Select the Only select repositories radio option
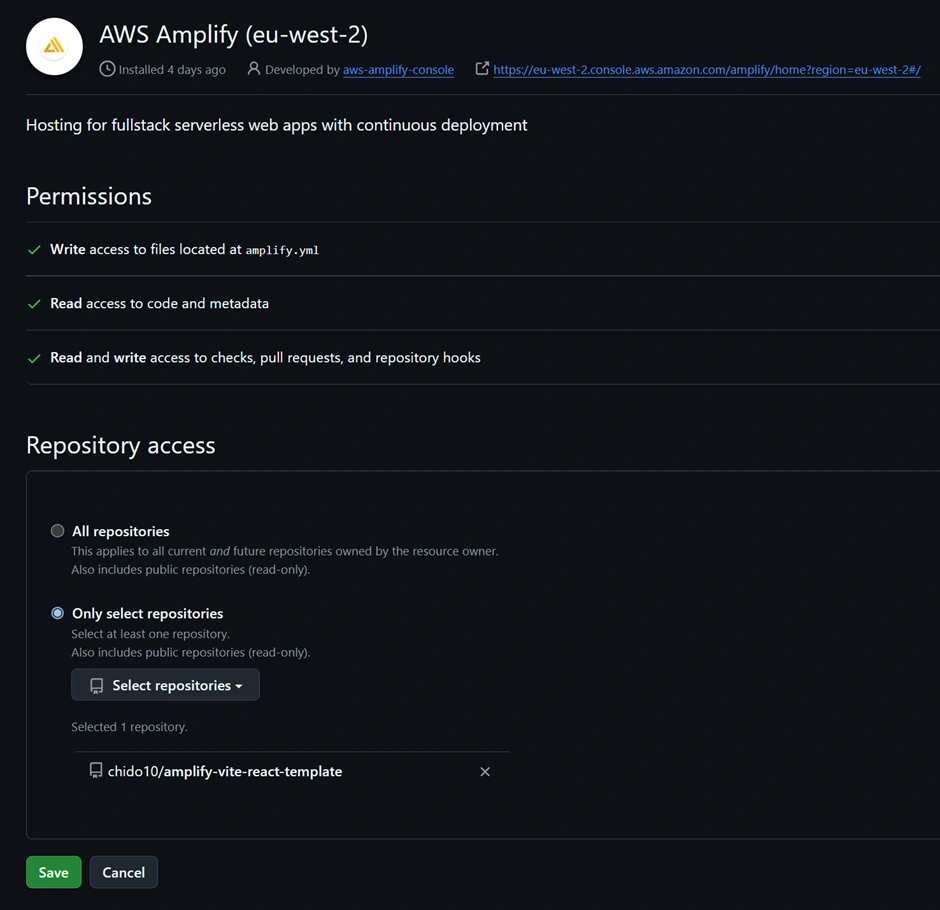This screenshot has width=940, height=910. tap(58, 613)
